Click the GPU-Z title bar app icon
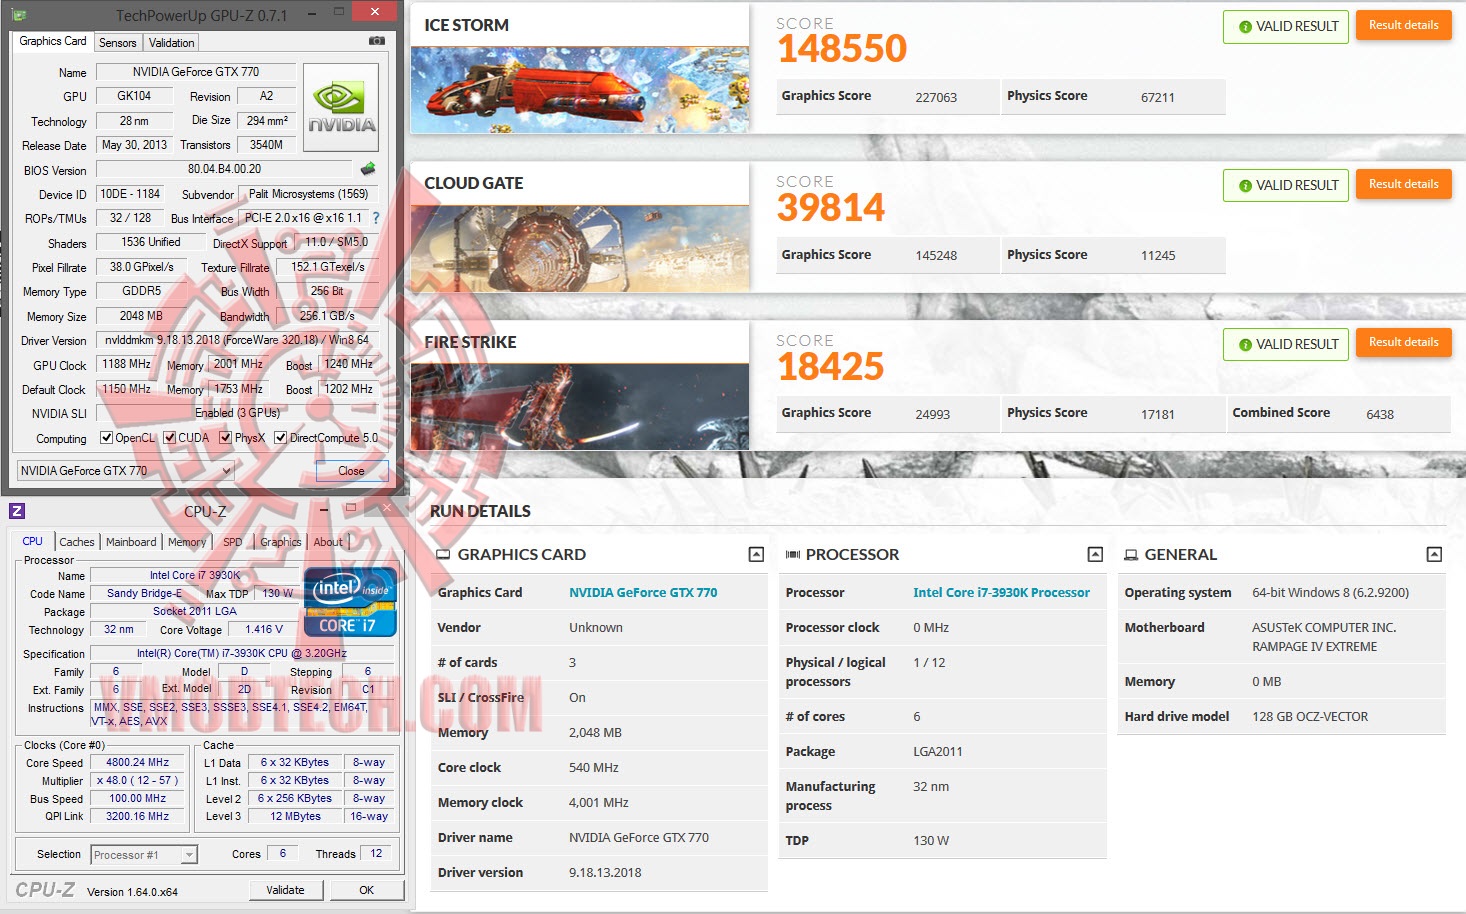 (x=20, y=15)
